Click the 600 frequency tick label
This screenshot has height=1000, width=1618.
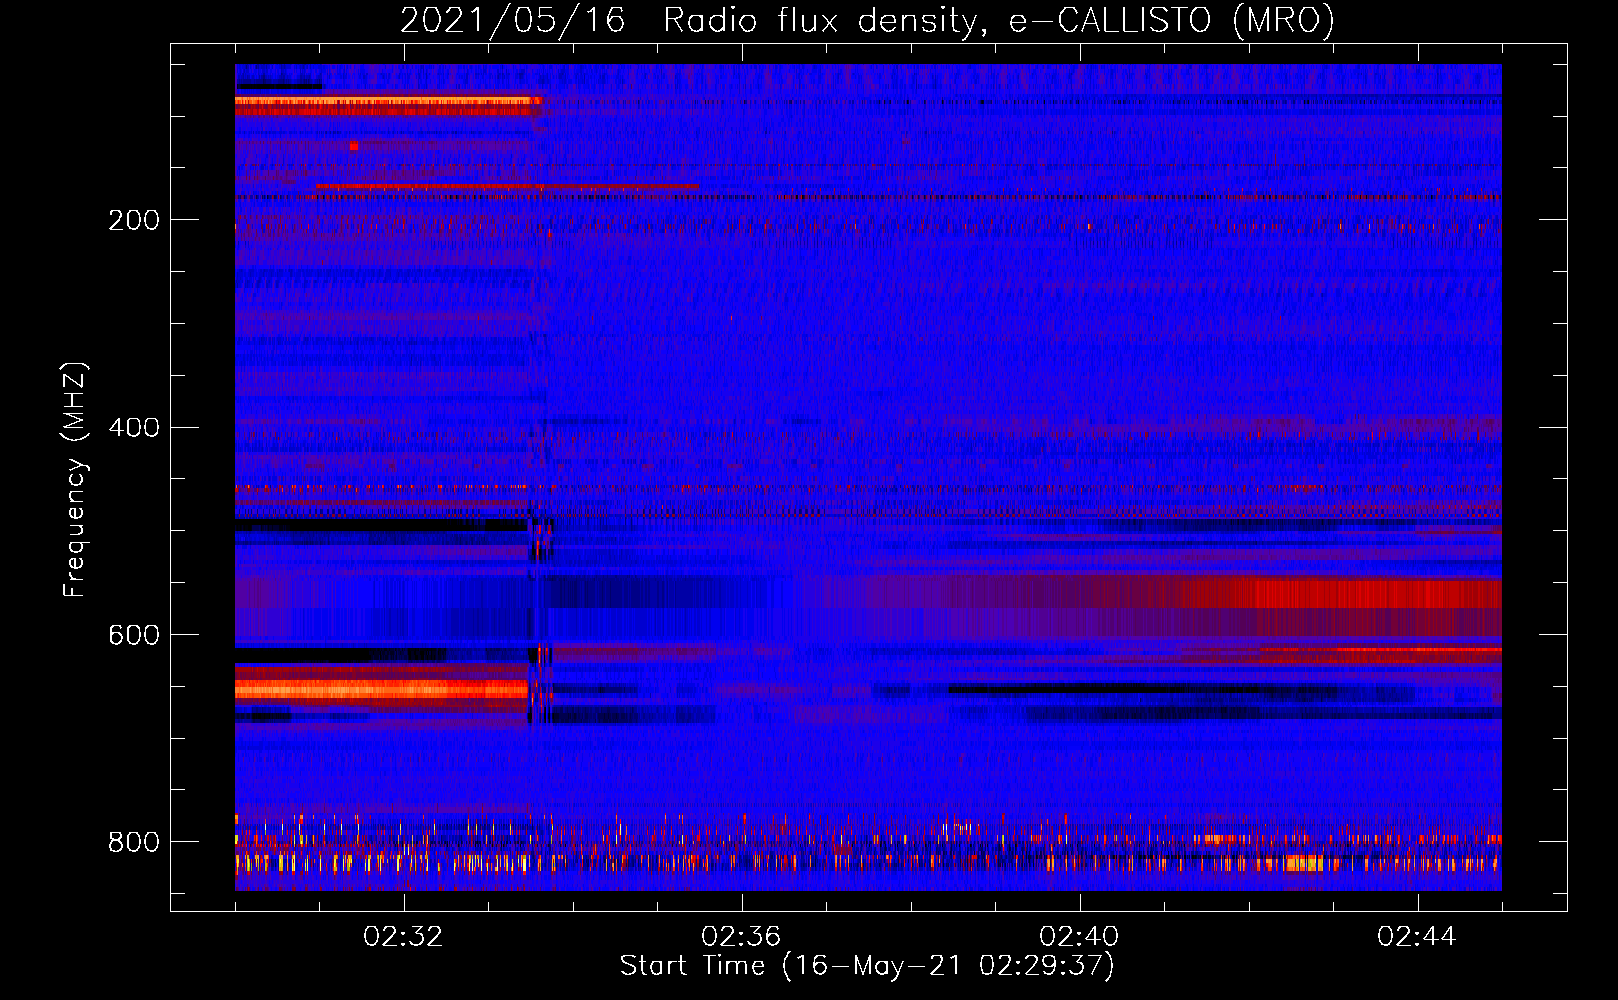134,636
